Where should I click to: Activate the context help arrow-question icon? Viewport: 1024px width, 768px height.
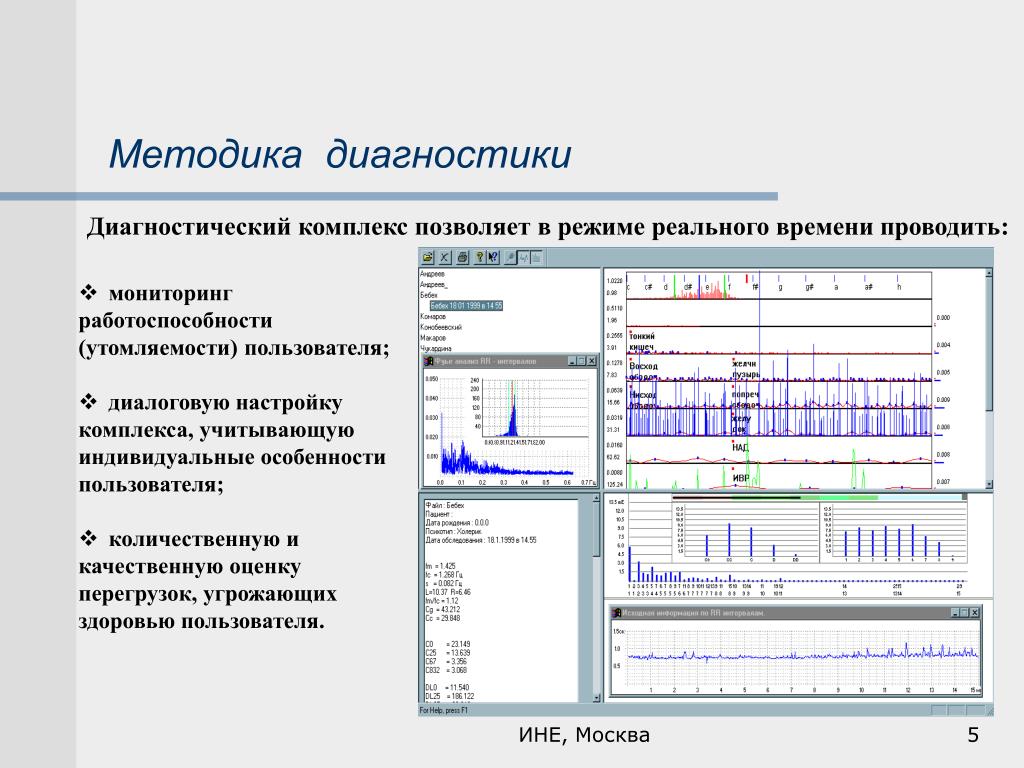coord(493,257)
